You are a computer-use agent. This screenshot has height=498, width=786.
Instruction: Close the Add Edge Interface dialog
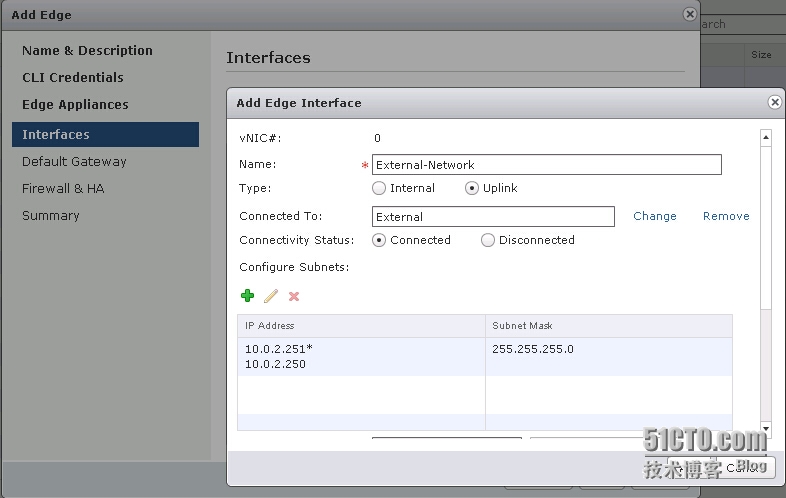(x=774, y=102)
